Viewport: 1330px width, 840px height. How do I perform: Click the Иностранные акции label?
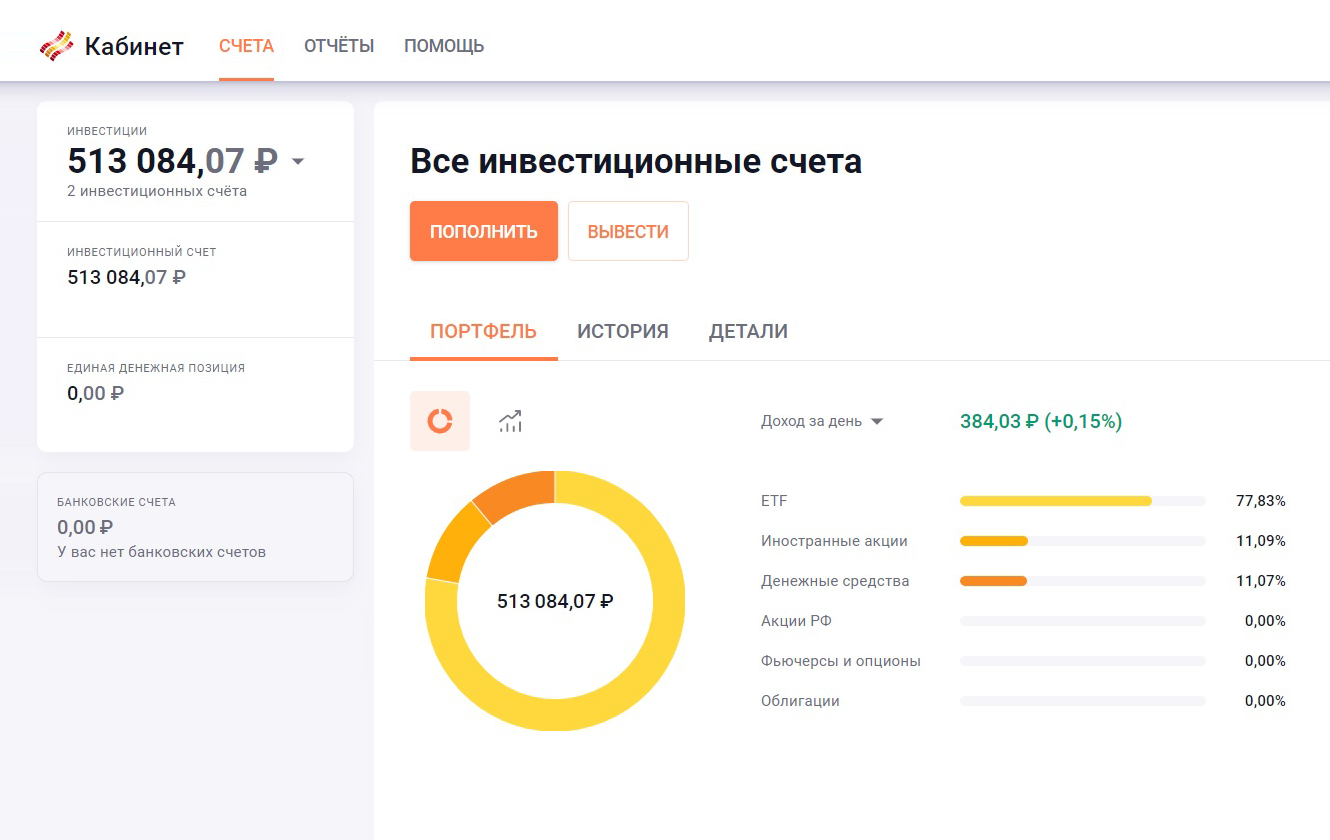834,541
